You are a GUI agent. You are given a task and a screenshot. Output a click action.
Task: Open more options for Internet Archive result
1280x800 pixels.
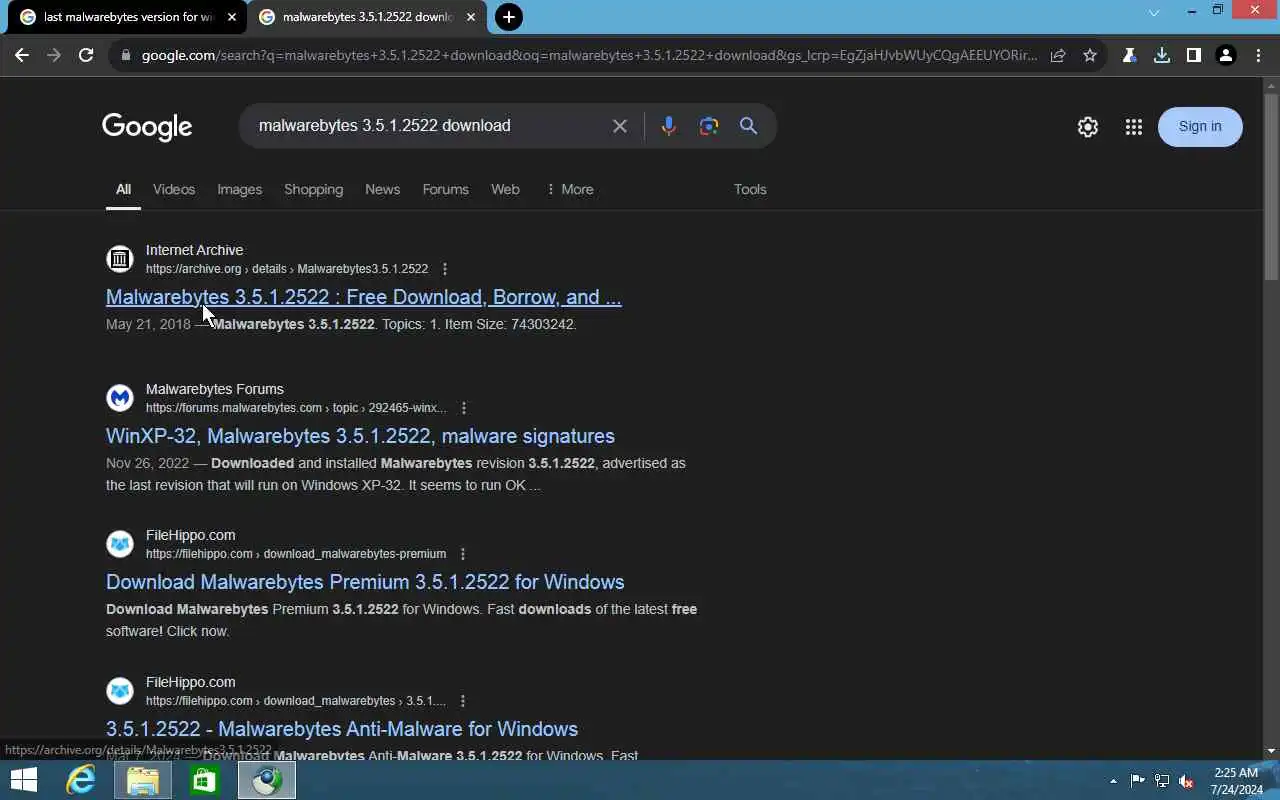445,269
